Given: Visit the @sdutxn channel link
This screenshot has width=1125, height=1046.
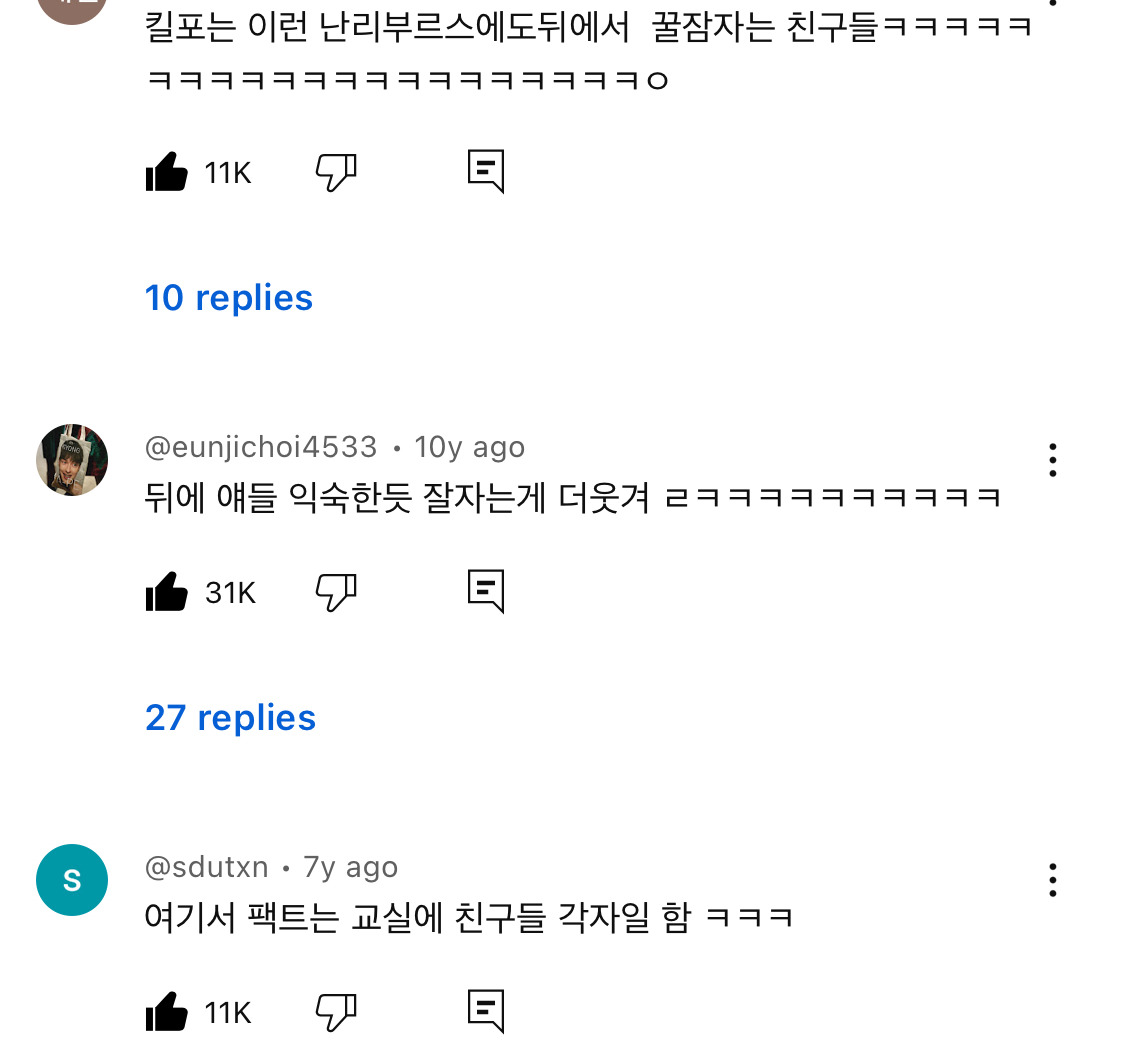Looking at the screenshot, I should pyautogui.click(x=207, y=867).
